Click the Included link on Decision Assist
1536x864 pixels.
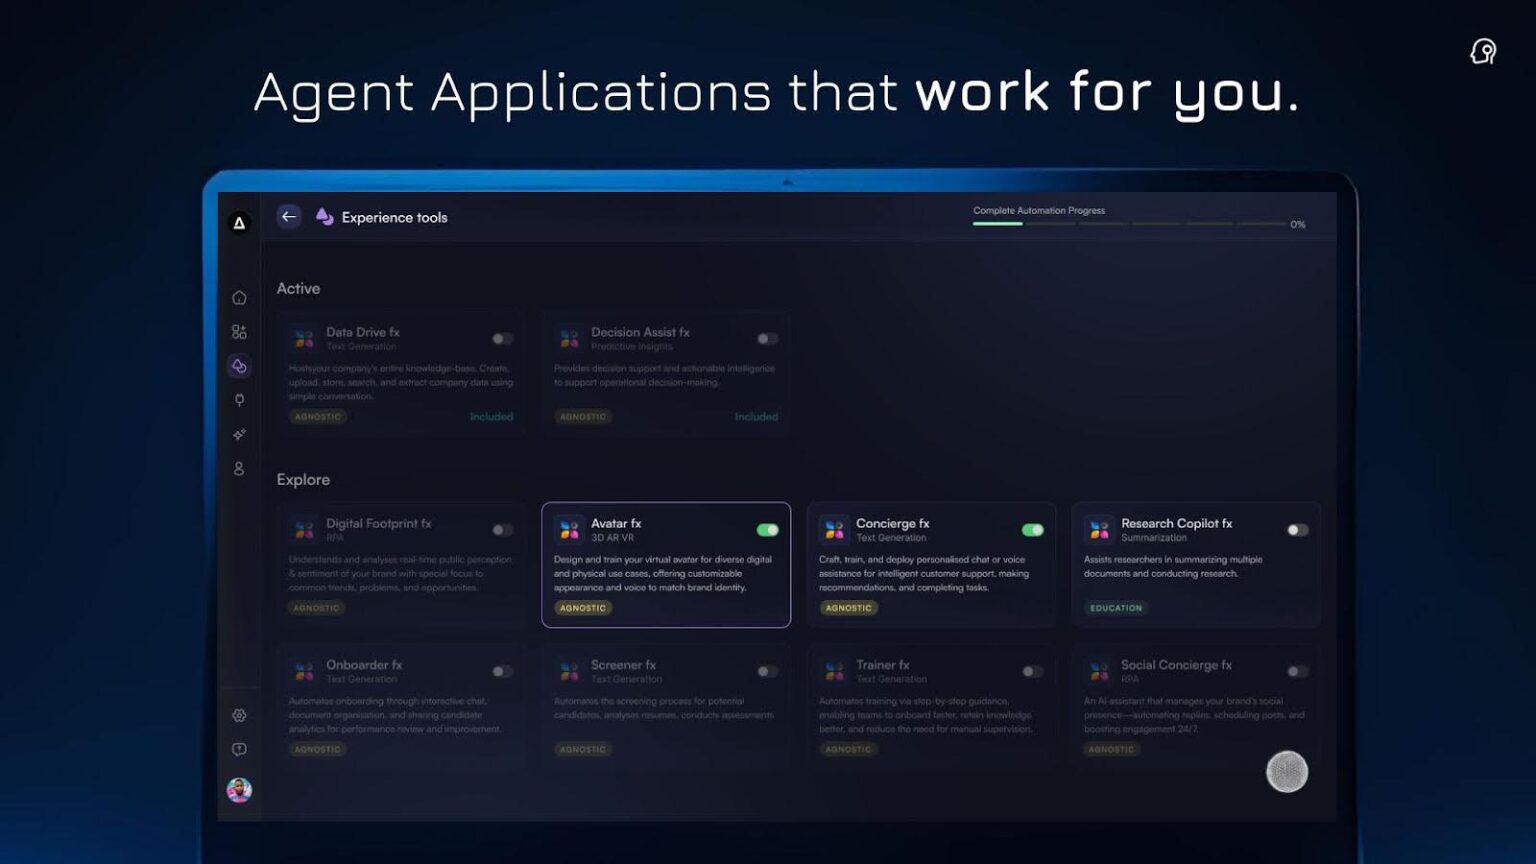(756, 417)
